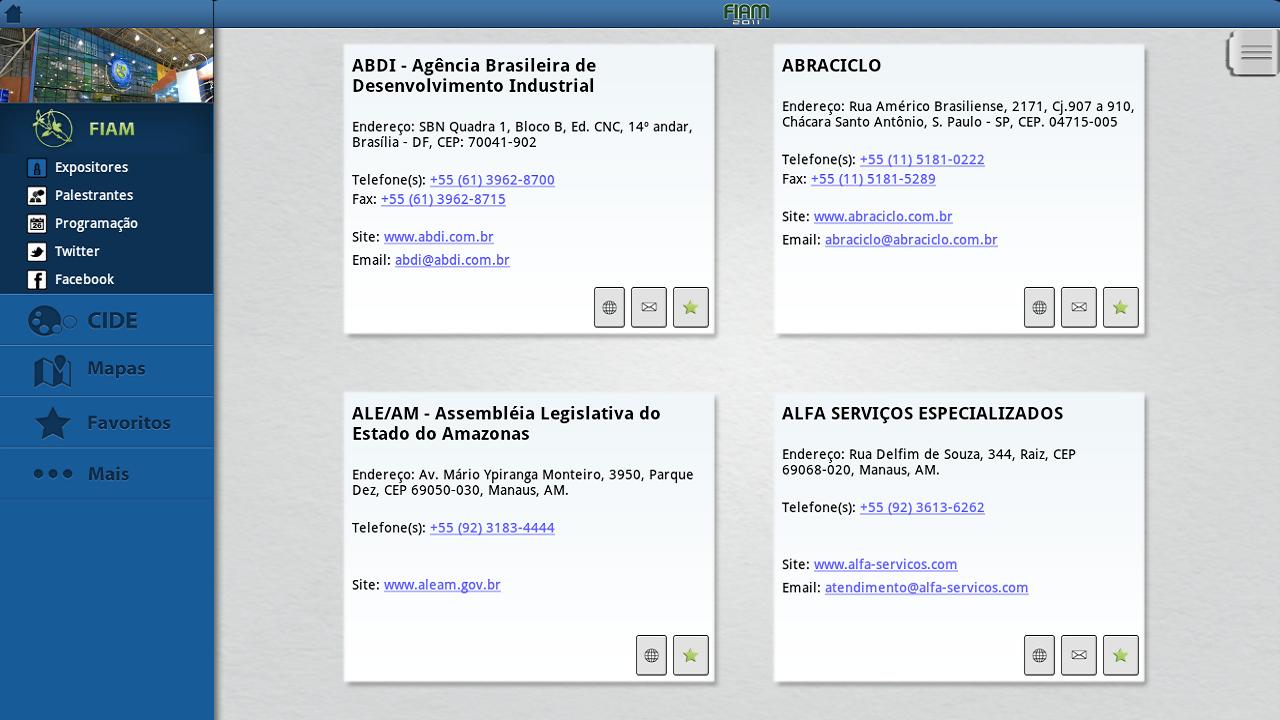The width and height of the screenshot is (1280, 720).
Task: Select the FIAM section in sidebar
Action: (107, 128)
